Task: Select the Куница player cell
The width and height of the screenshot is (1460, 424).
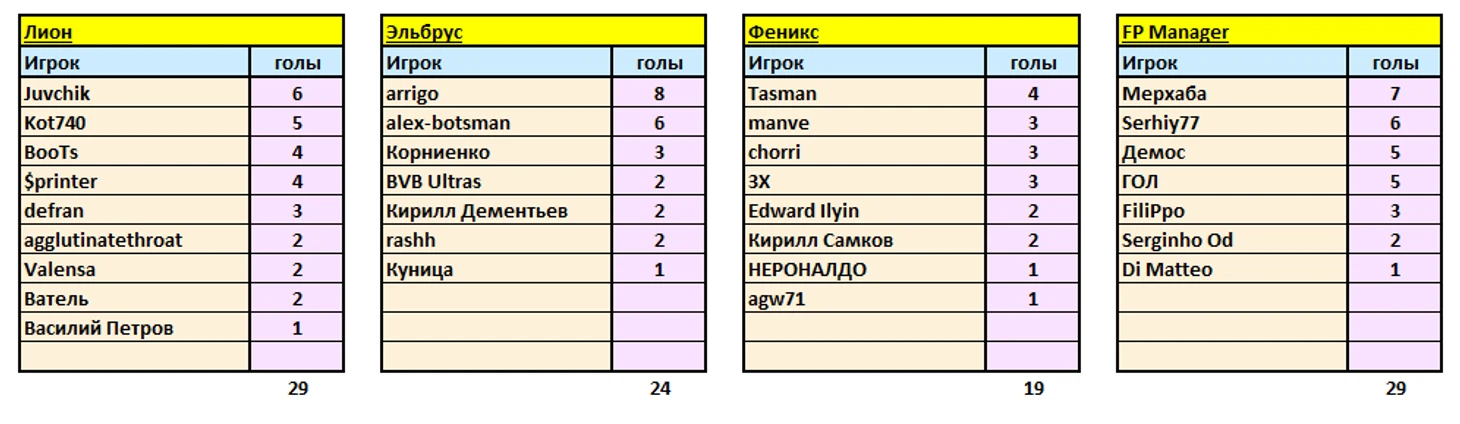Action: (420, 269)
